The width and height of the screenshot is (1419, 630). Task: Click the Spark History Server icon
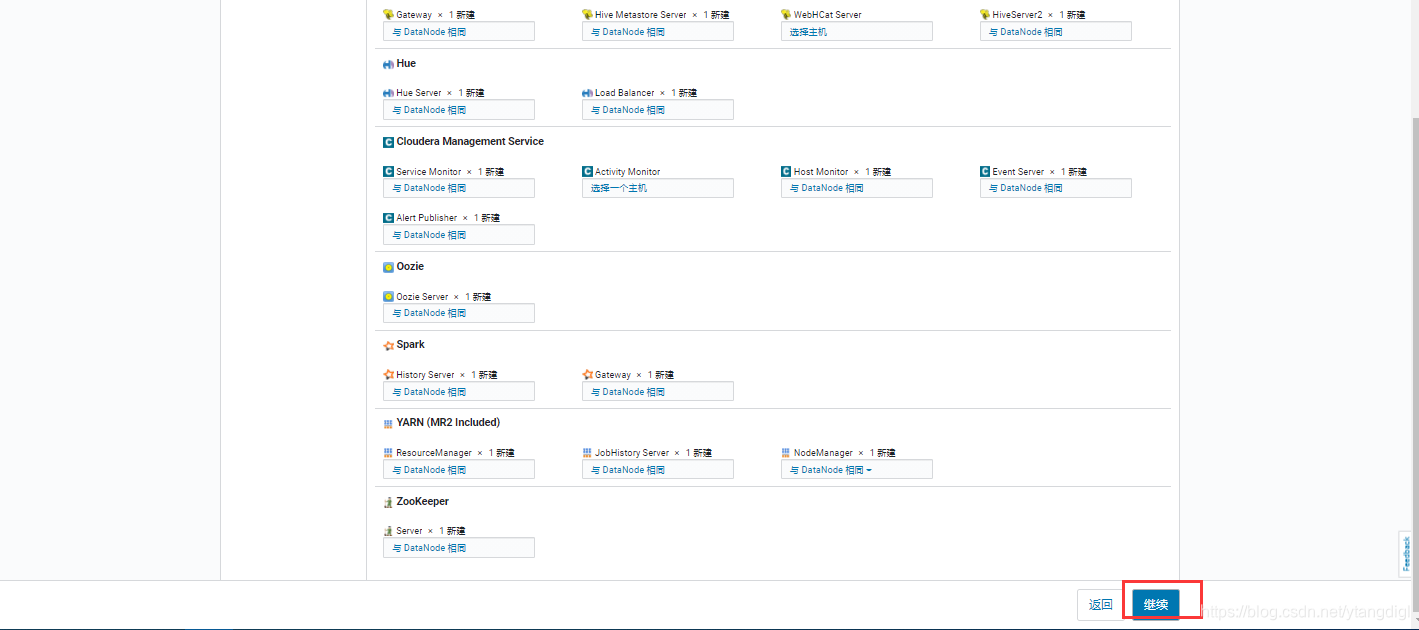tap(388, 375)
